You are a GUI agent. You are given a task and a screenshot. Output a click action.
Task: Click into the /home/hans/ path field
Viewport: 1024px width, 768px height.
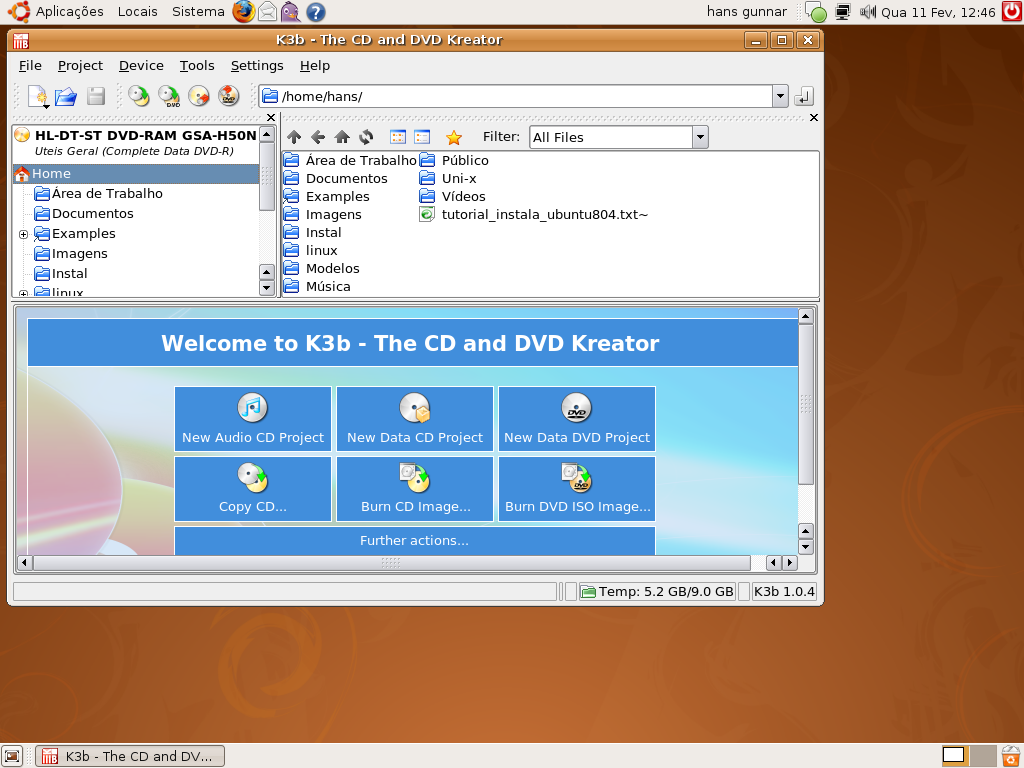(516, 97)
